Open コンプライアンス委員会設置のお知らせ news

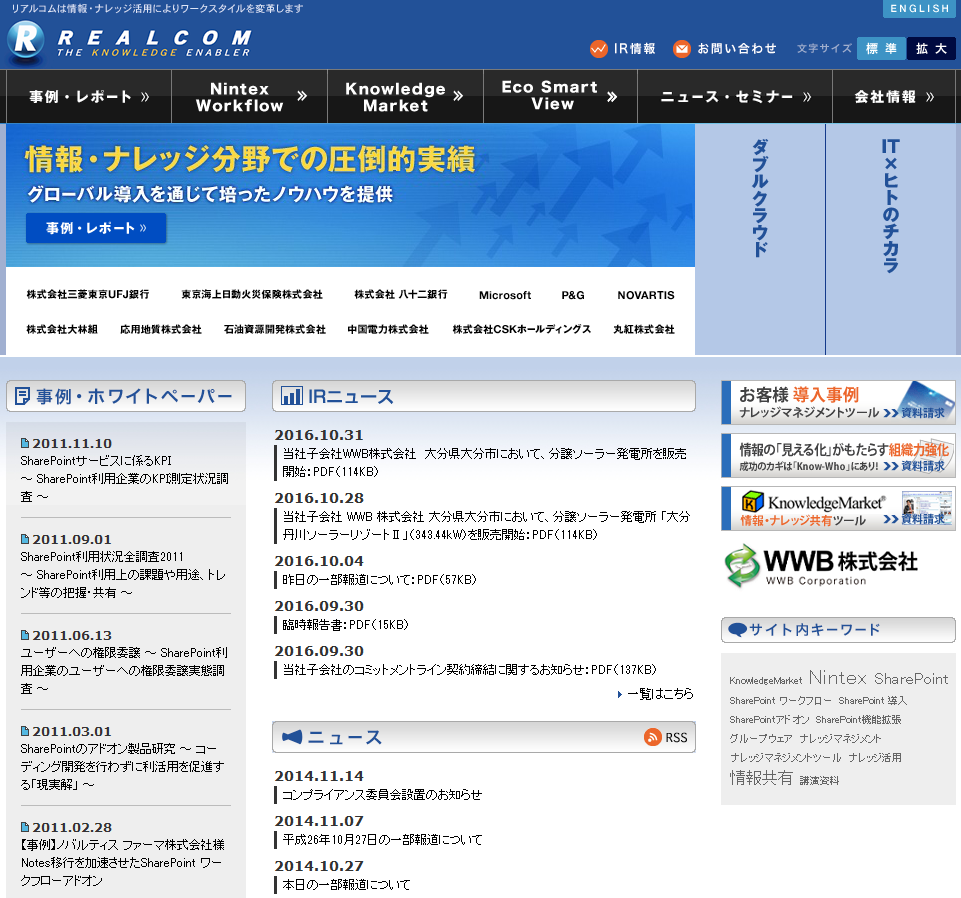coord(382,794)
